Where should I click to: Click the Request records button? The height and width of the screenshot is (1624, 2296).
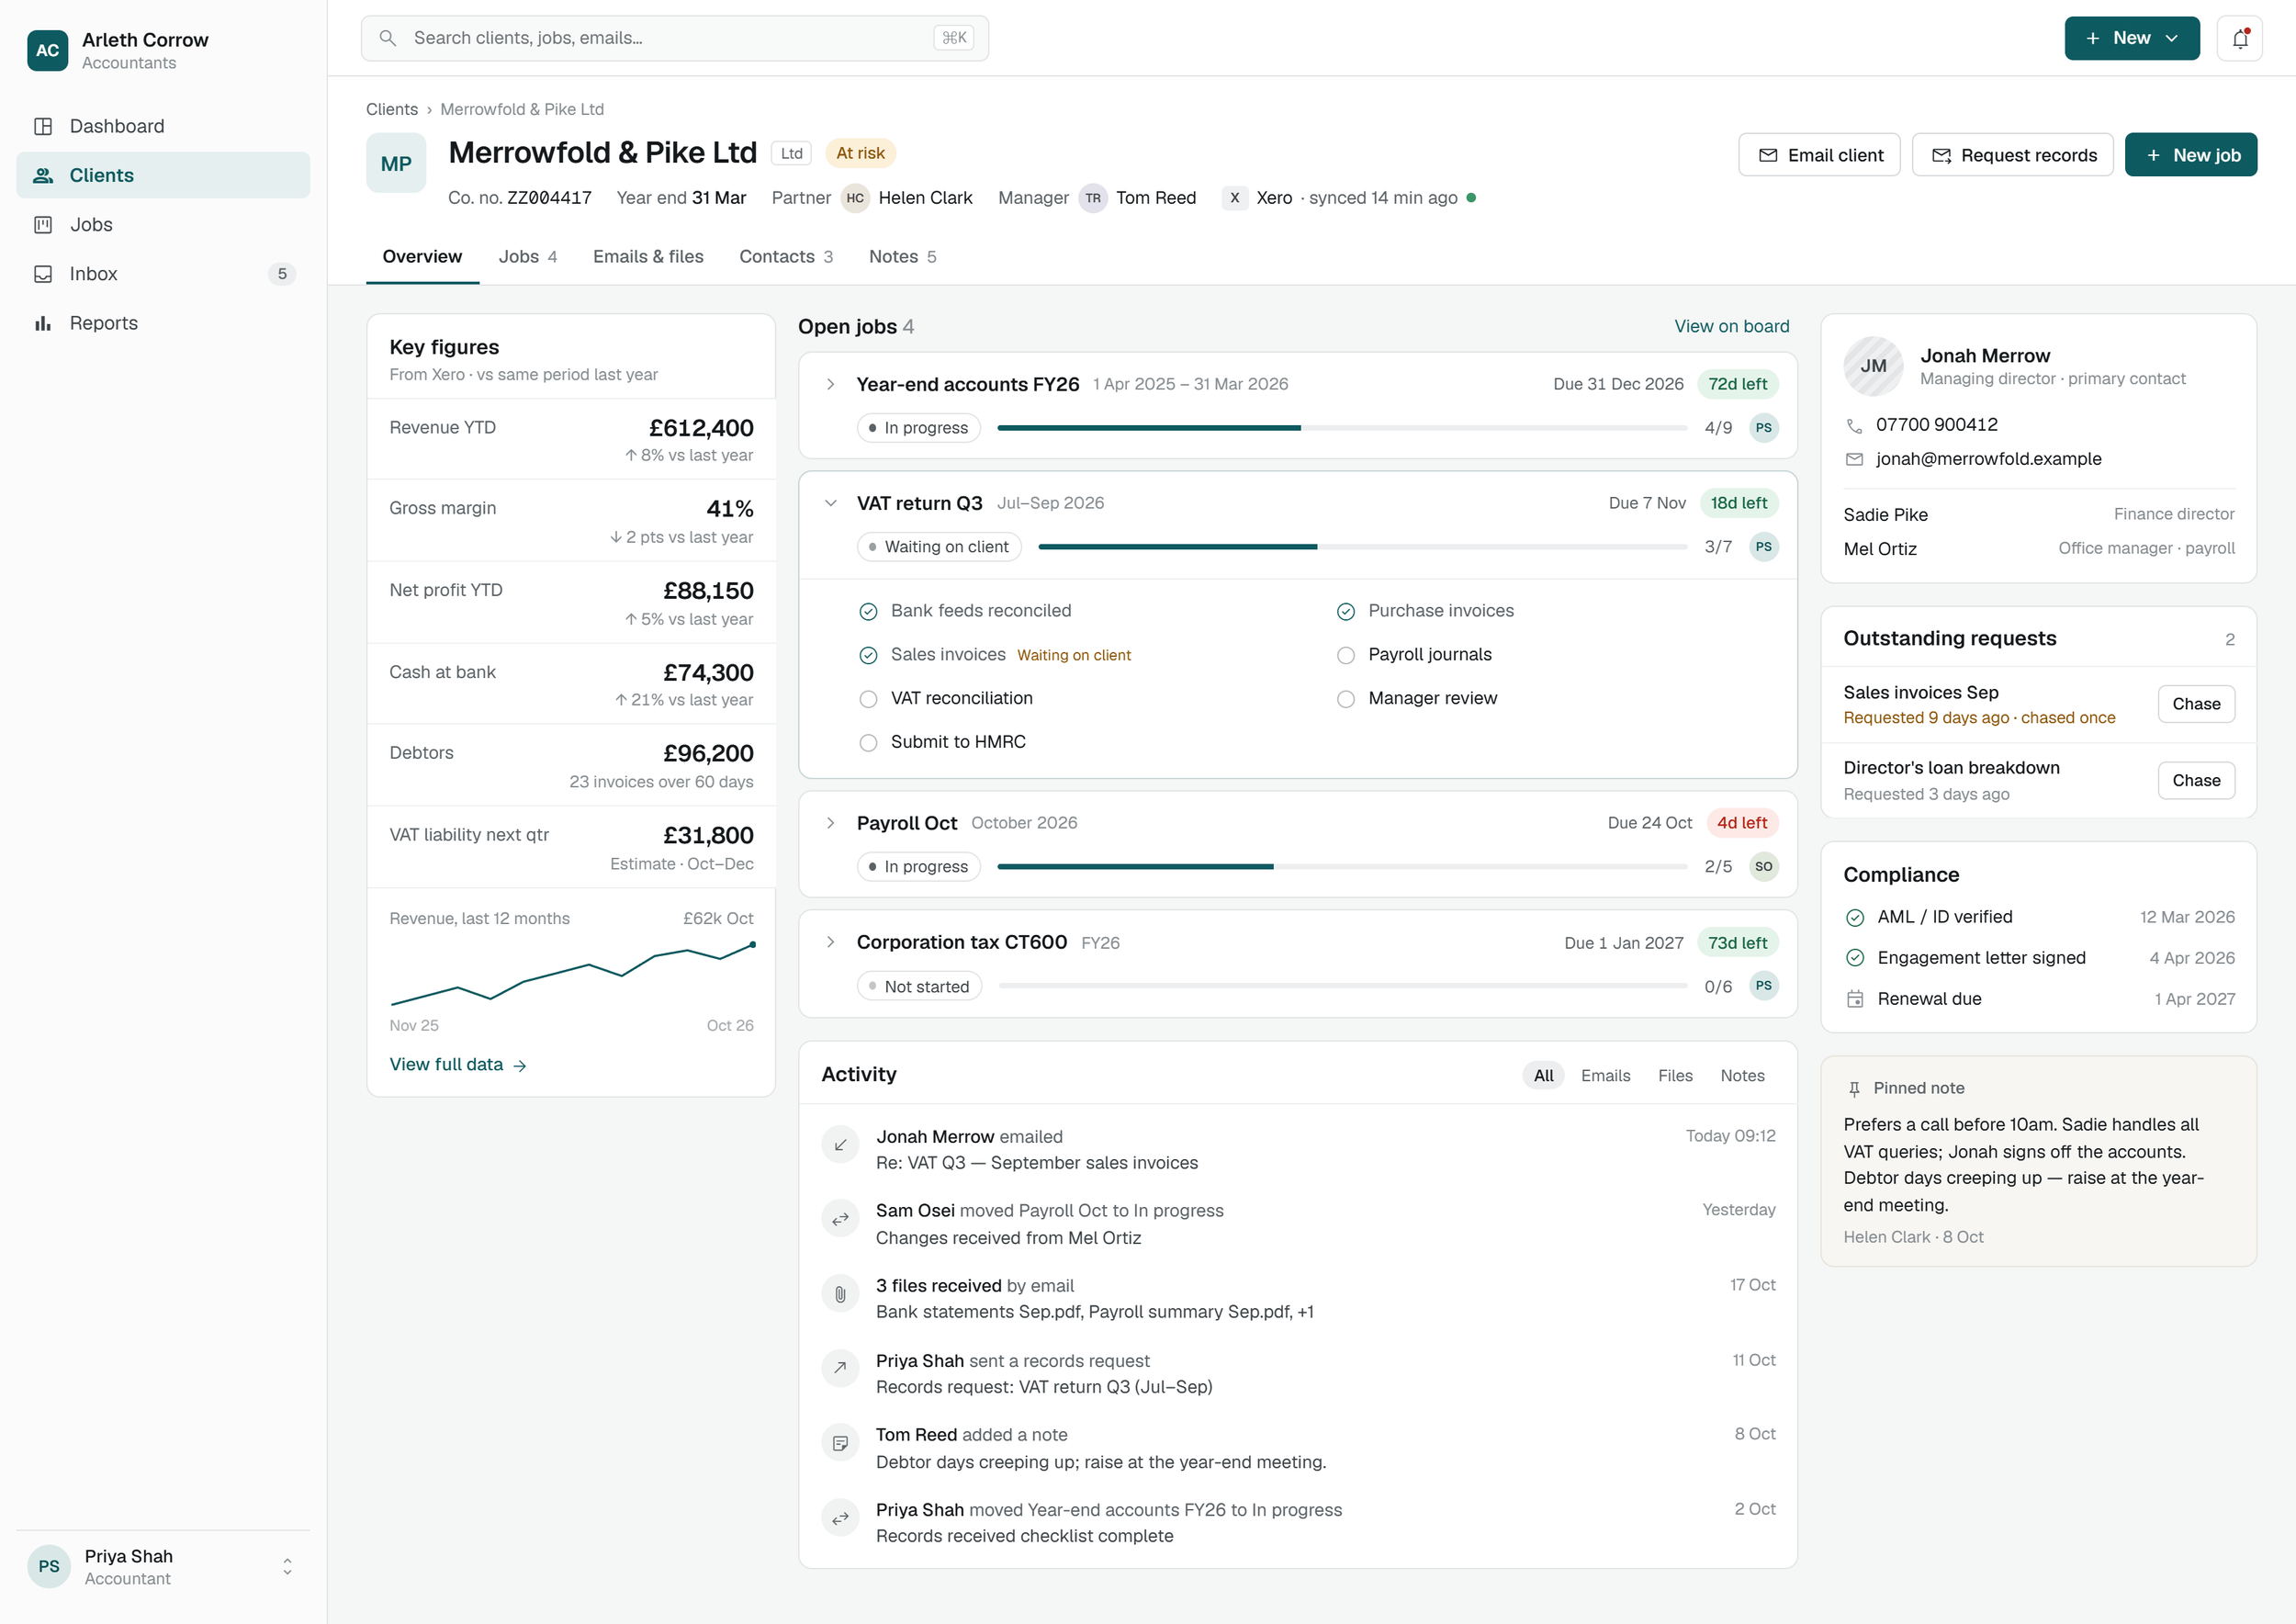click(2013, 155)
